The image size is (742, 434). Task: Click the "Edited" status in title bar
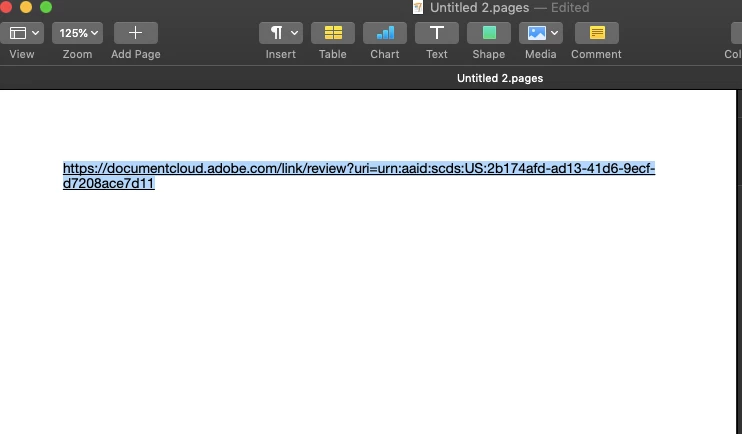pos(570,8)
